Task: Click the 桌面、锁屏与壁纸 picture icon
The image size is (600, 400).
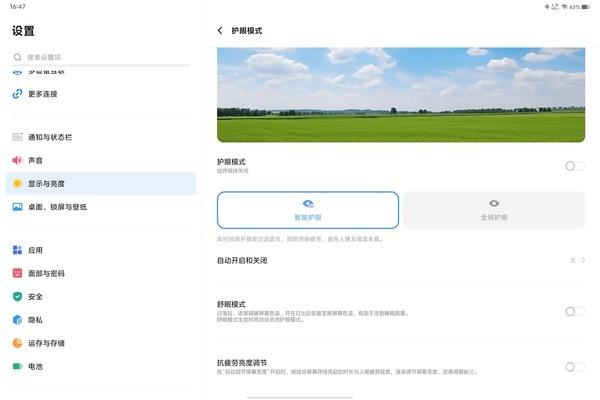Action: pyautogui.click(x=17, y=207)
